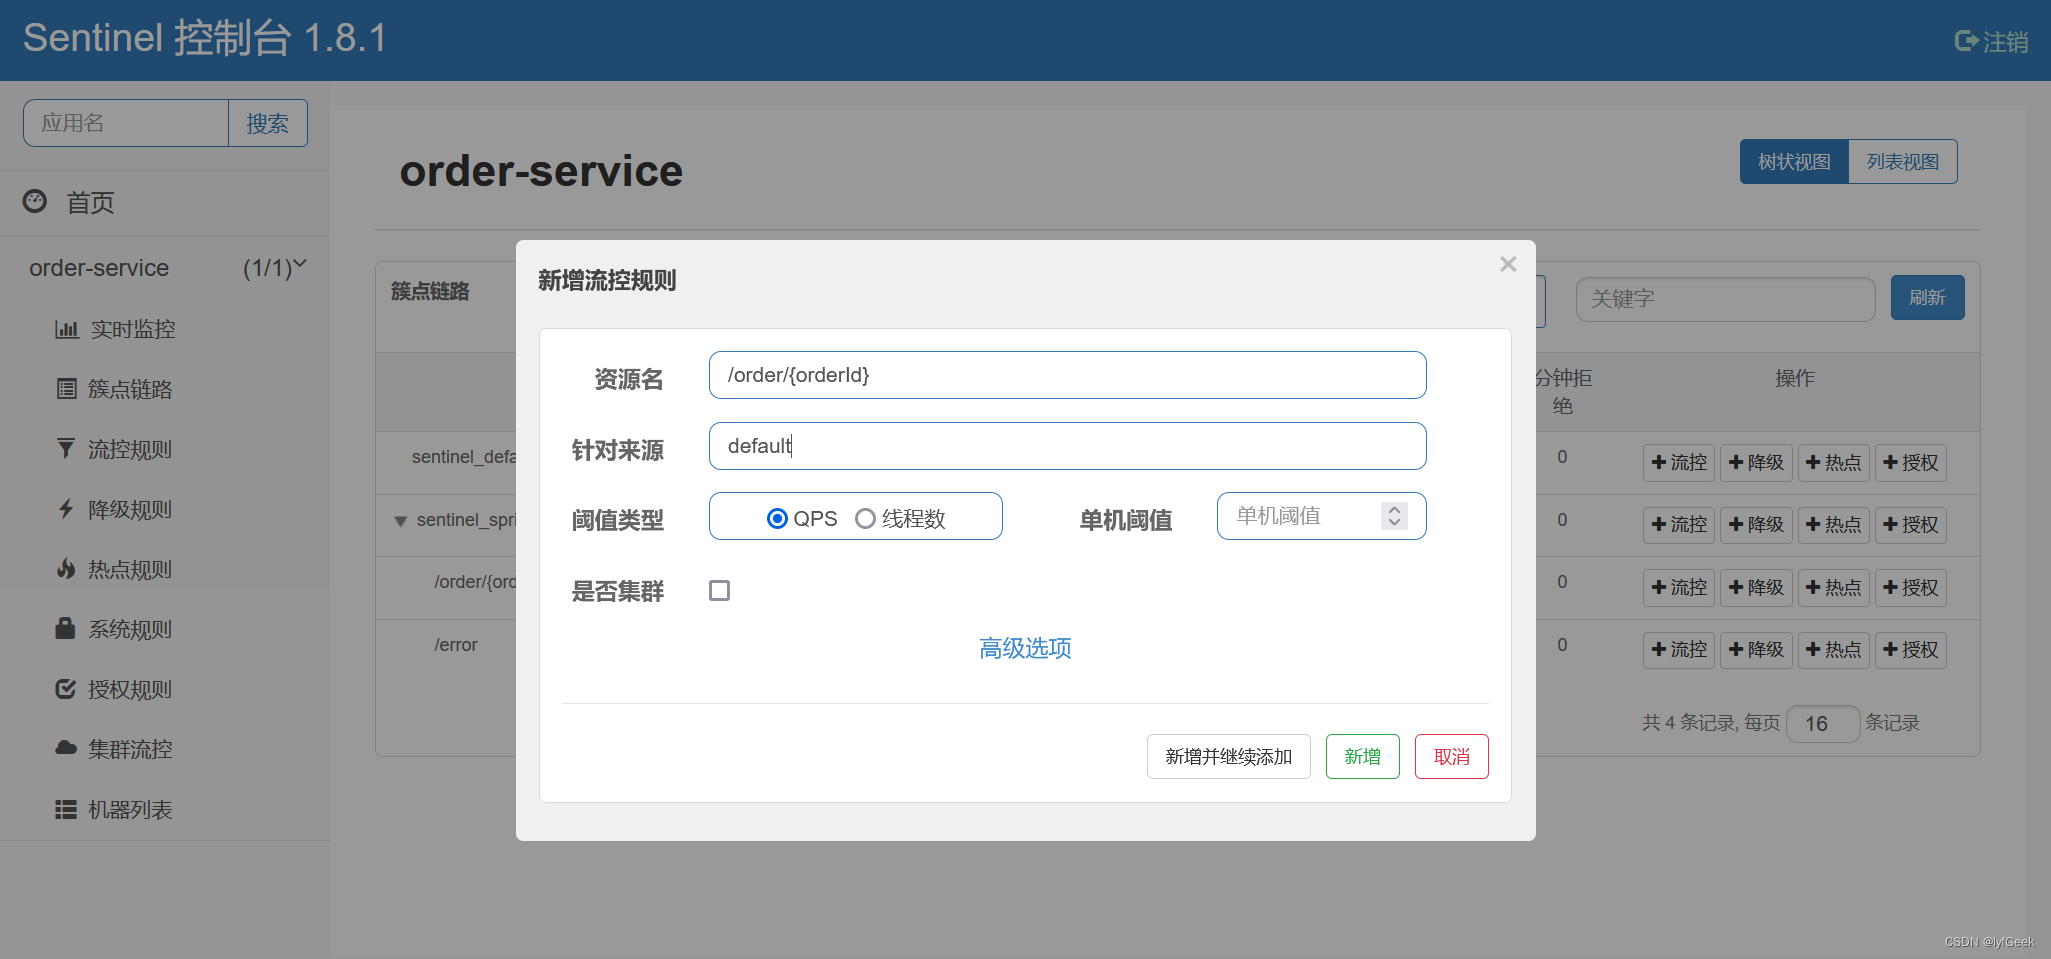Expand the order-service app chevron

pyautogui.click(x=300, y=265)
